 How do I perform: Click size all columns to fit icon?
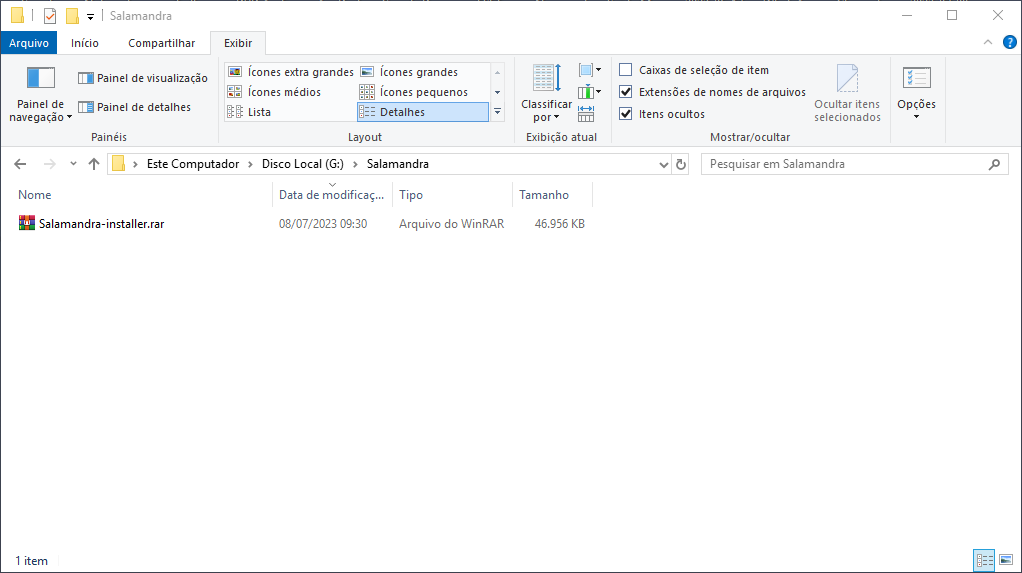pos(586,114)
